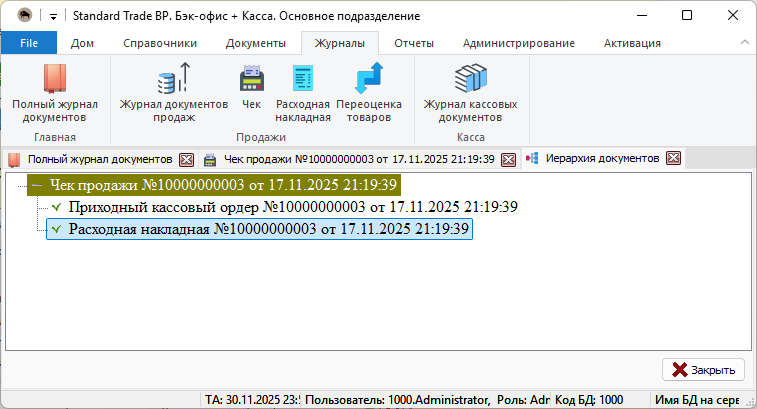The height and width of the screenshot is (409, 757).
Task: Switch to the Справочники ribbon tab
Action: (160, 43)
